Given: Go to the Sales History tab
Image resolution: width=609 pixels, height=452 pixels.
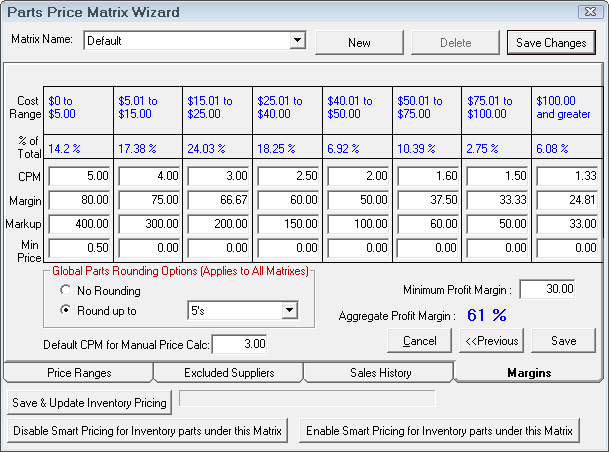Looking at the screenshot, I should [377, 373].
